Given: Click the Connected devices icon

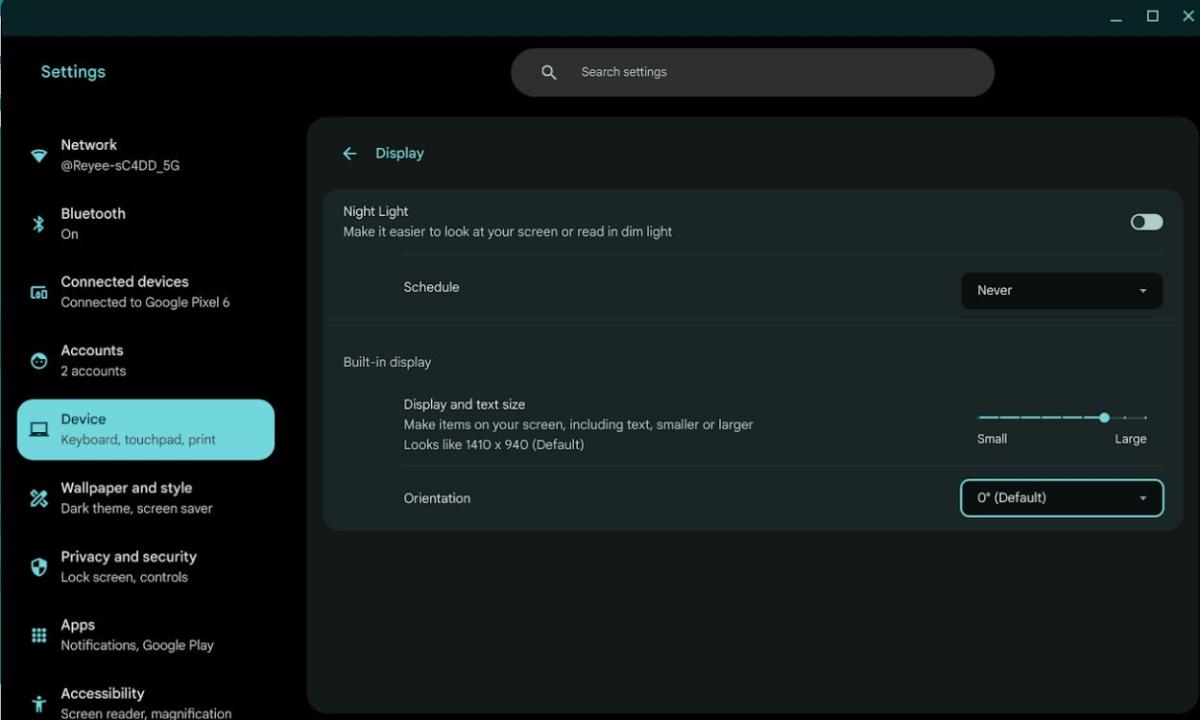Looking at the screenshot, I should [x=39, y=292].
